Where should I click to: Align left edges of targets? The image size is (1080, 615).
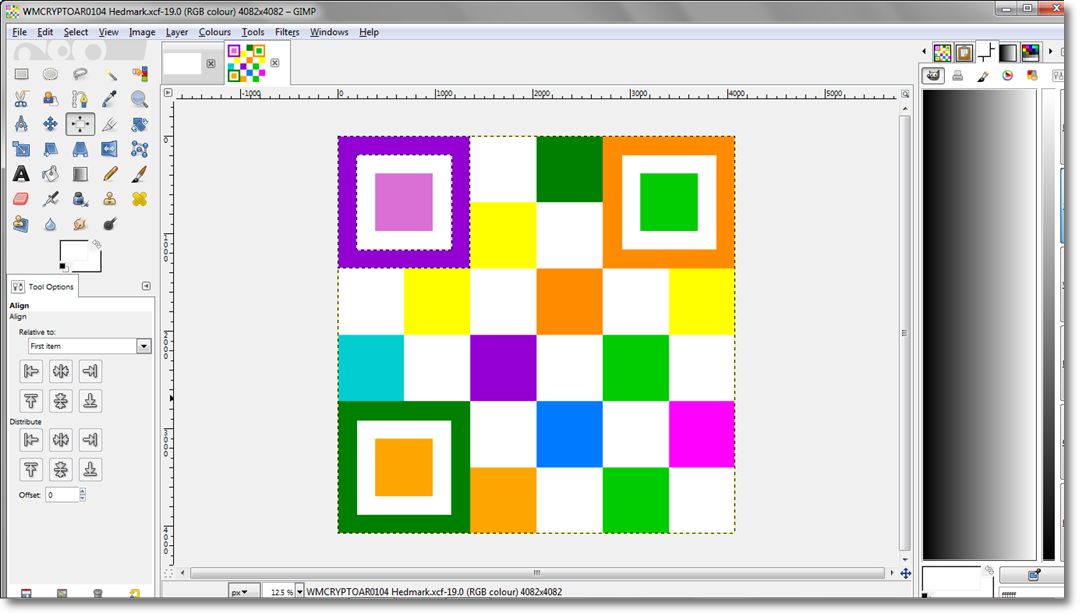(x=31, y=371)
